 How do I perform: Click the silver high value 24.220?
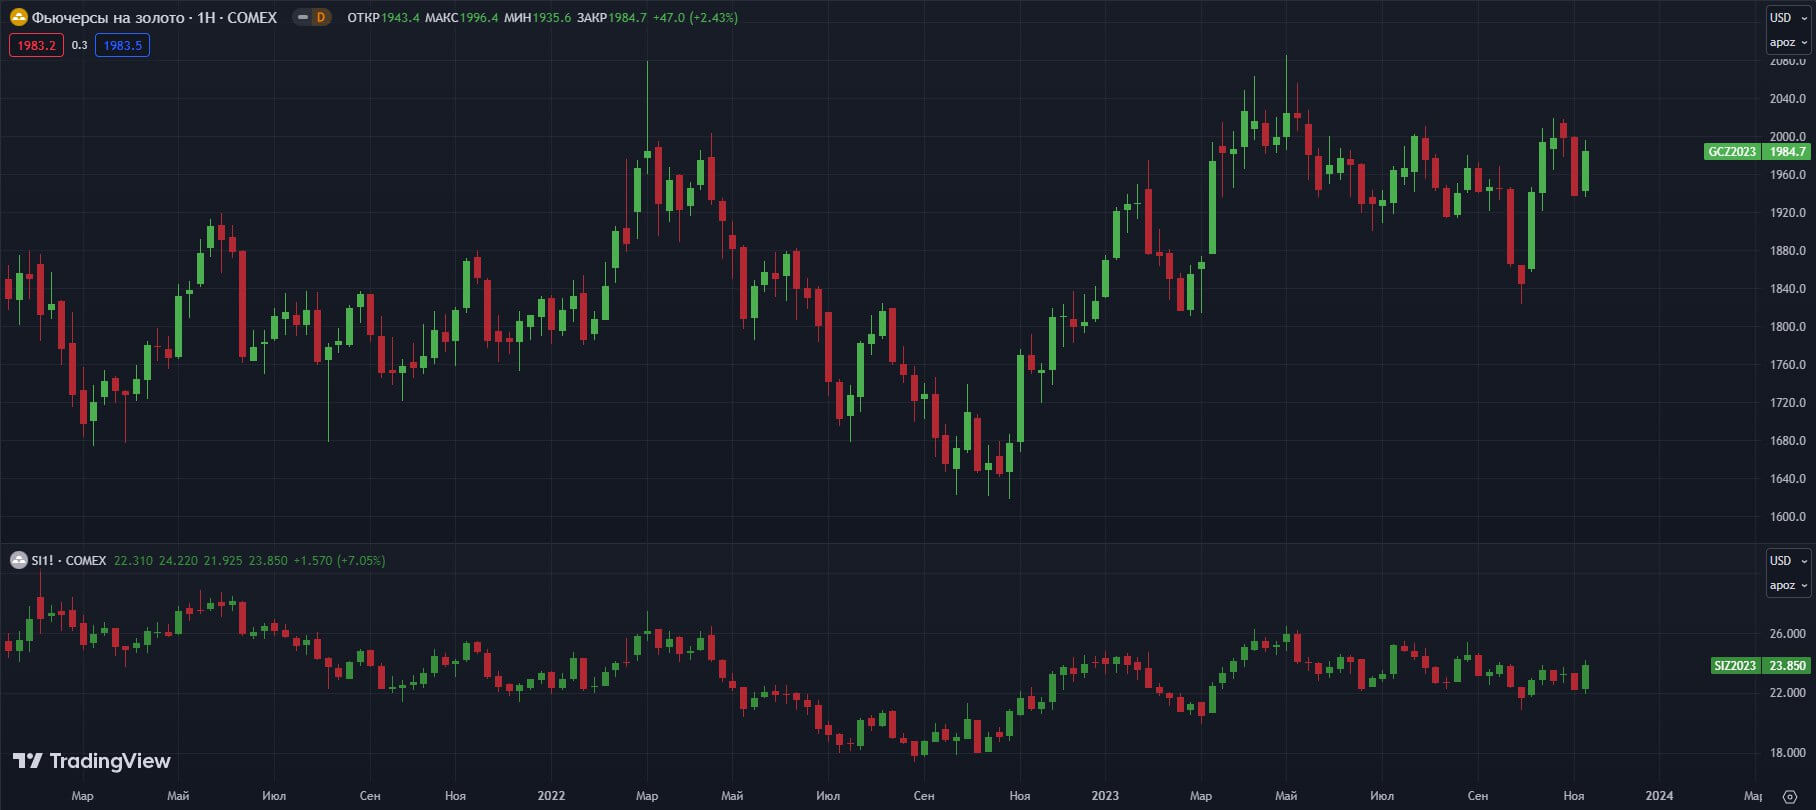(178, 560)
